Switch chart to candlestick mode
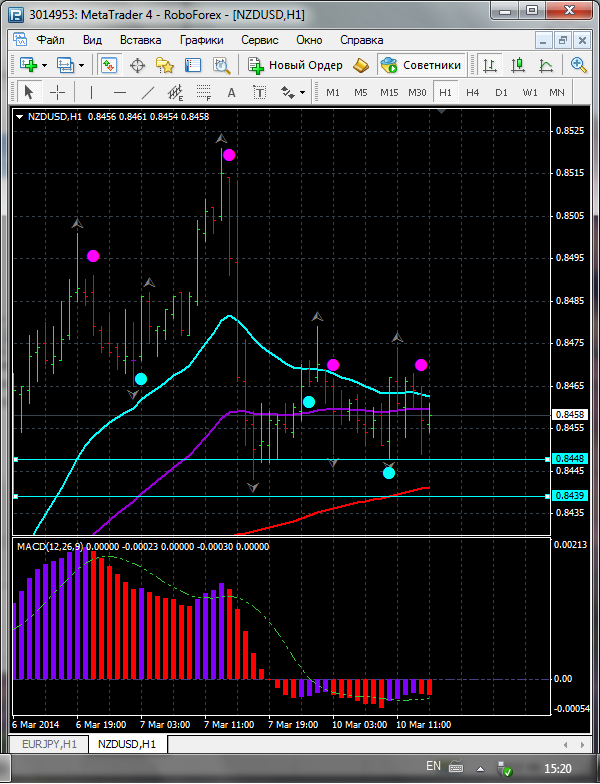The height and width of the screenshot is (784, 600). 518,65
